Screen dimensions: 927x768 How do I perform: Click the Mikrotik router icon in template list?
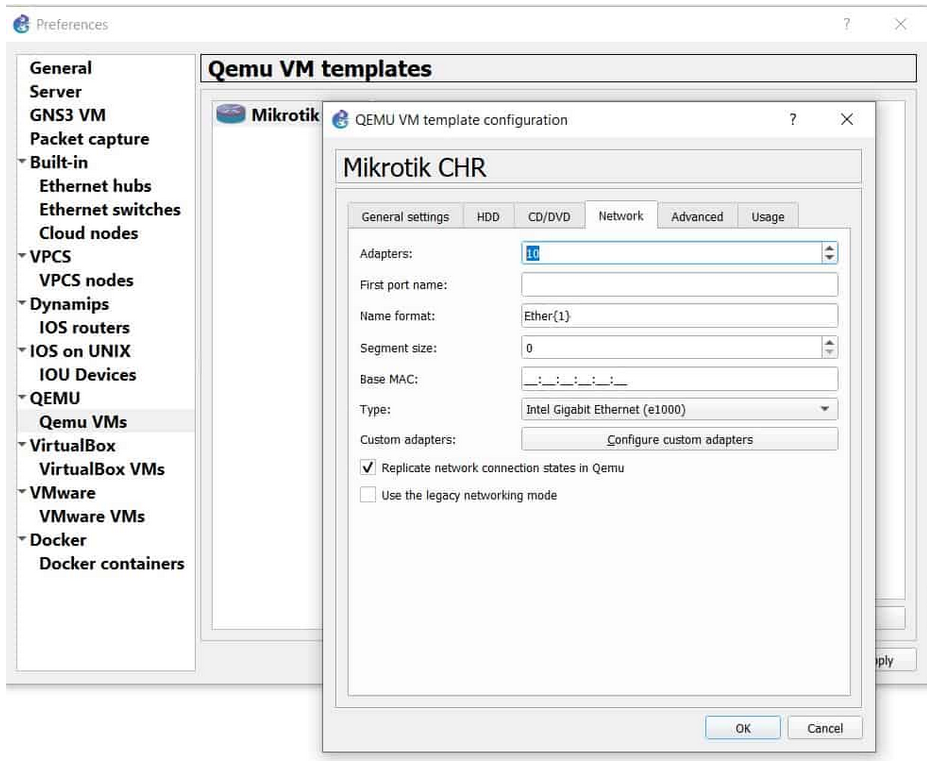point(231,113)
